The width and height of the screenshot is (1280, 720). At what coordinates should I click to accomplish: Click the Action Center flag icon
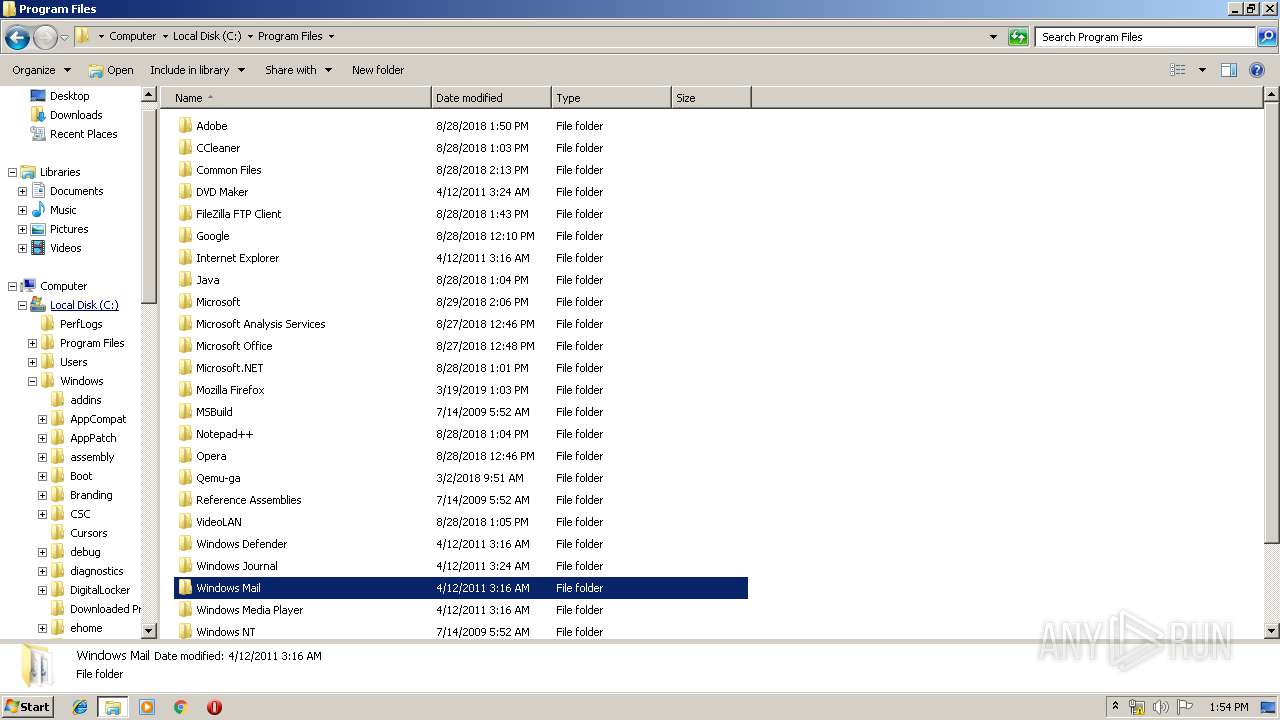[x=1184, y=707]
